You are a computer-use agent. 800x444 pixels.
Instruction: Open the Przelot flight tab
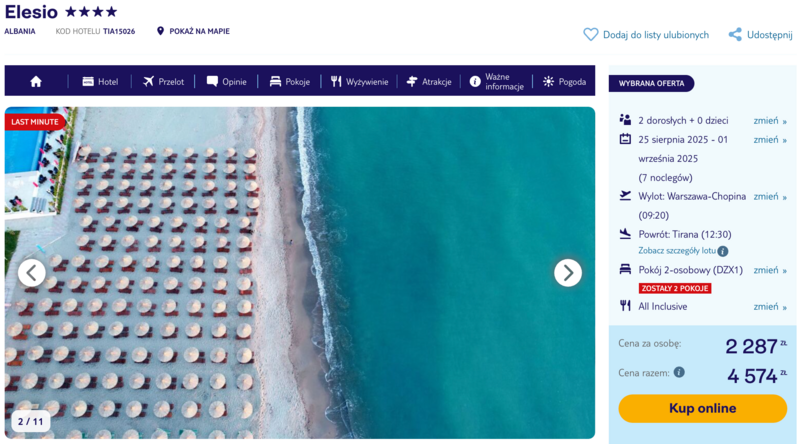click(163, 82)
